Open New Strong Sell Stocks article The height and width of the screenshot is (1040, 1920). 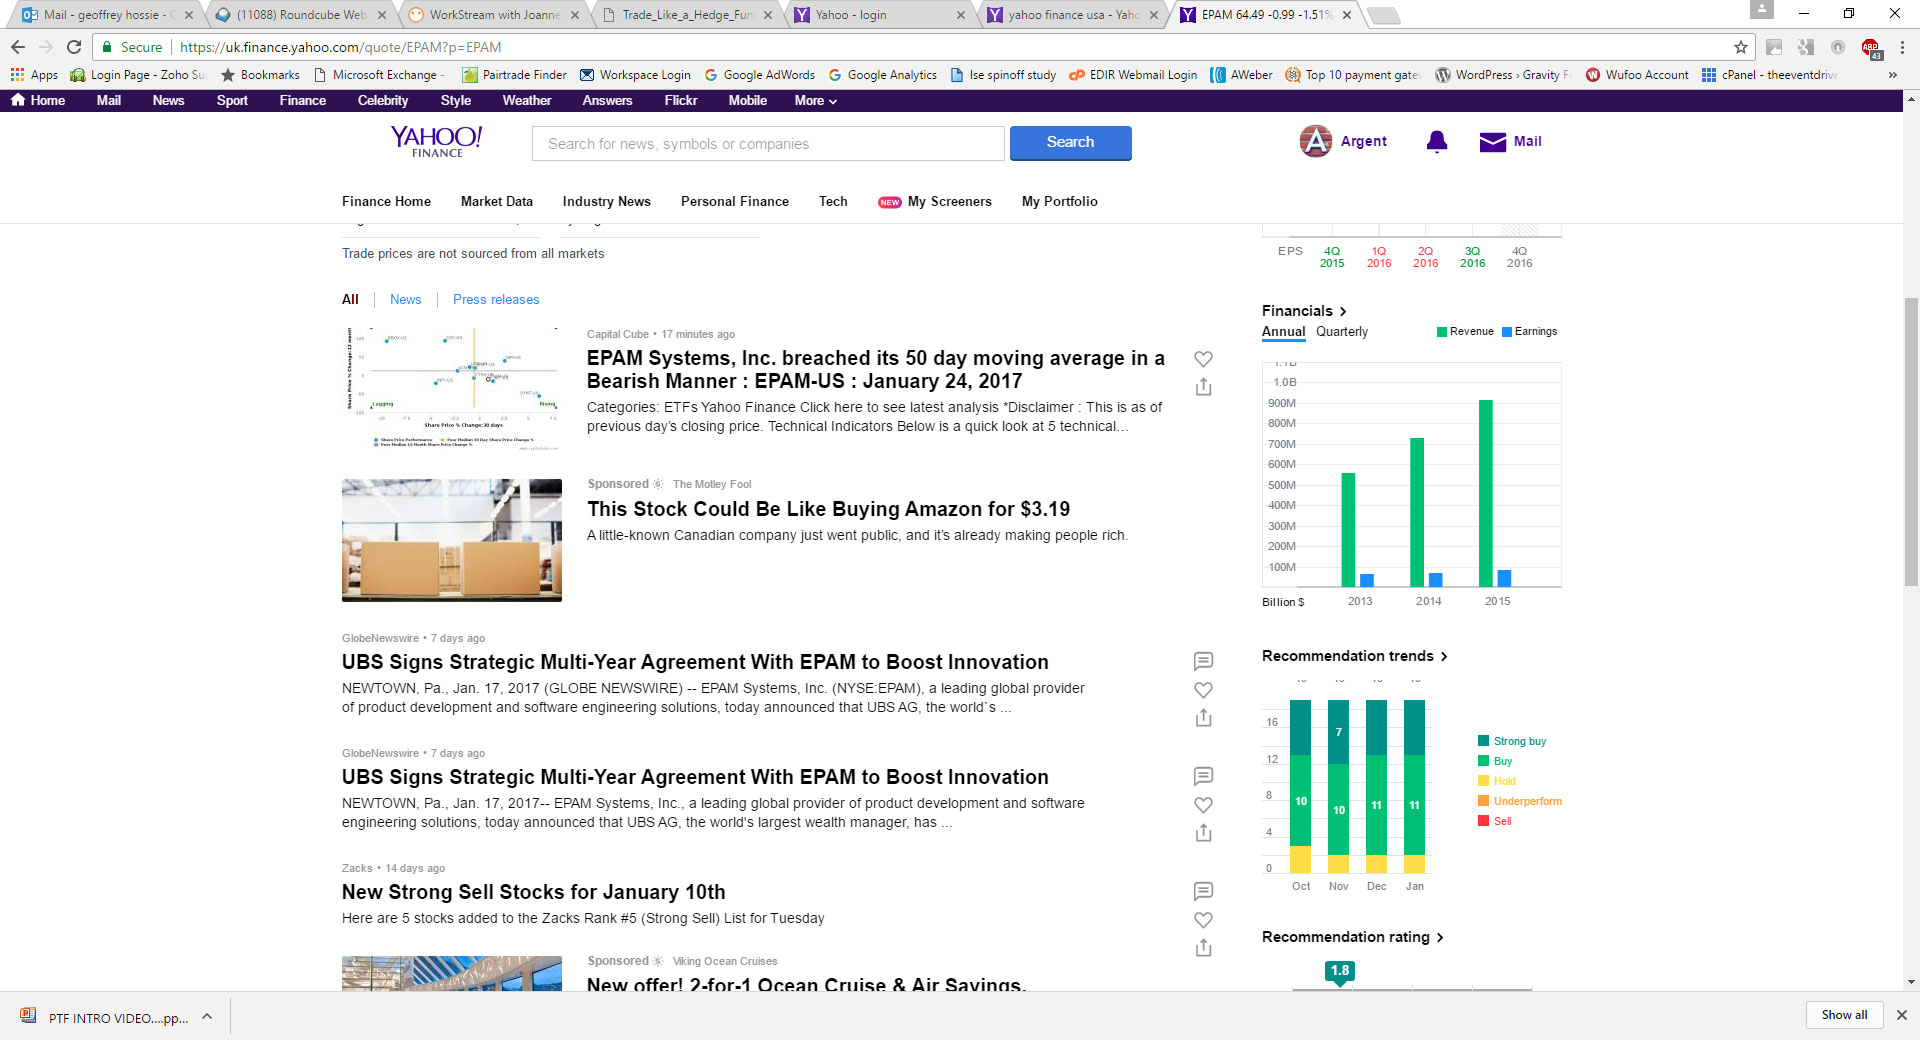pos(533,892)
